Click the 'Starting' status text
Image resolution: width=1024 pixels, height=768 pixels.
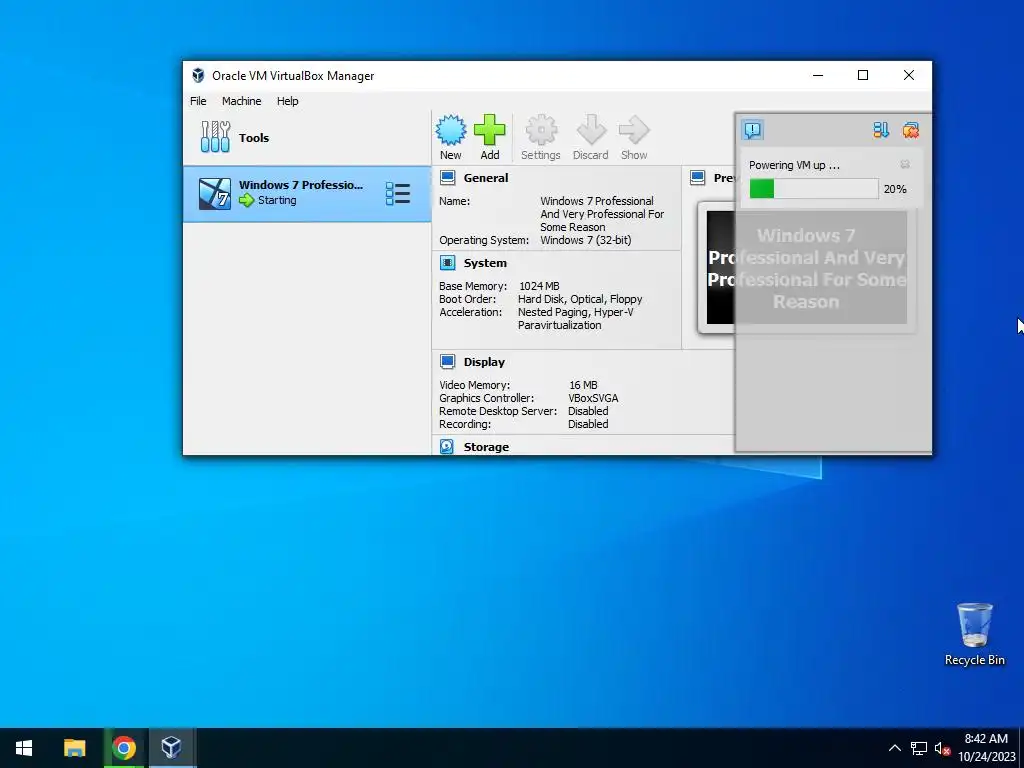click(x=277, y=200)
